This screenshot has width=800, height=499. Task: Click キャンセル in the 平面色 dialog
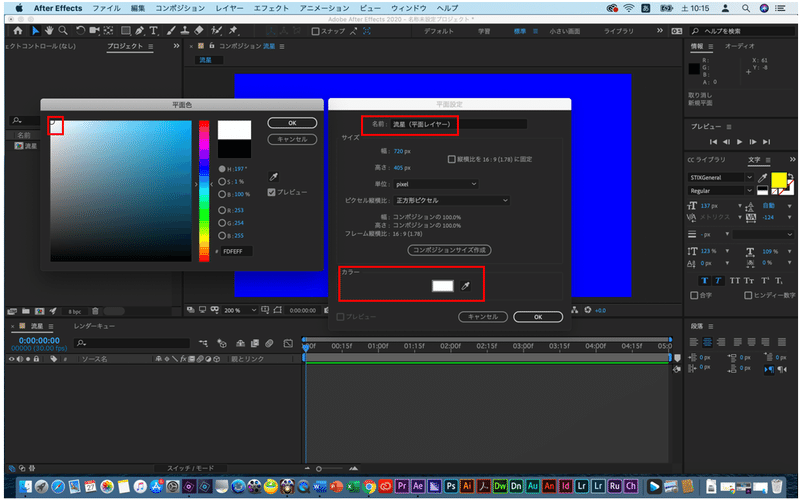(292, 139)
